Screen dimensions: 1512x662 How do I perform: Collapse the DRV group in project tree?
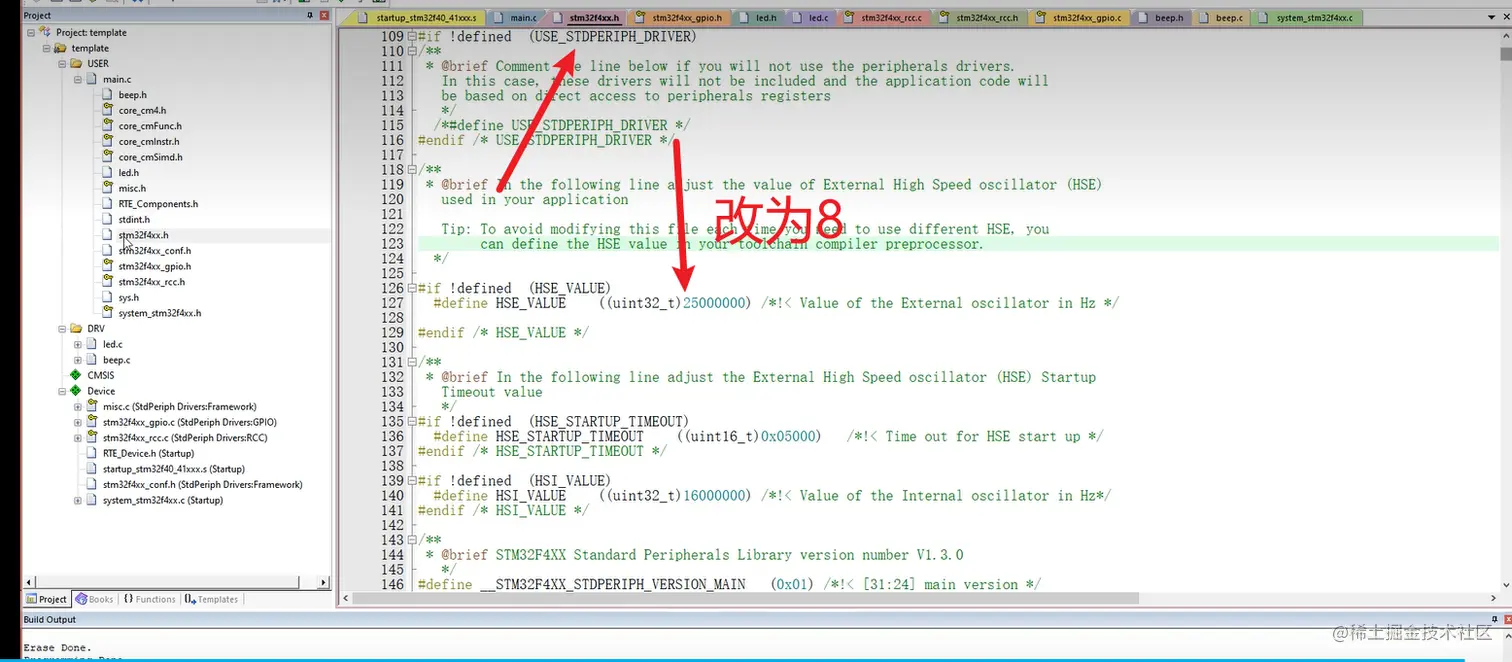[x=62, y=328]
